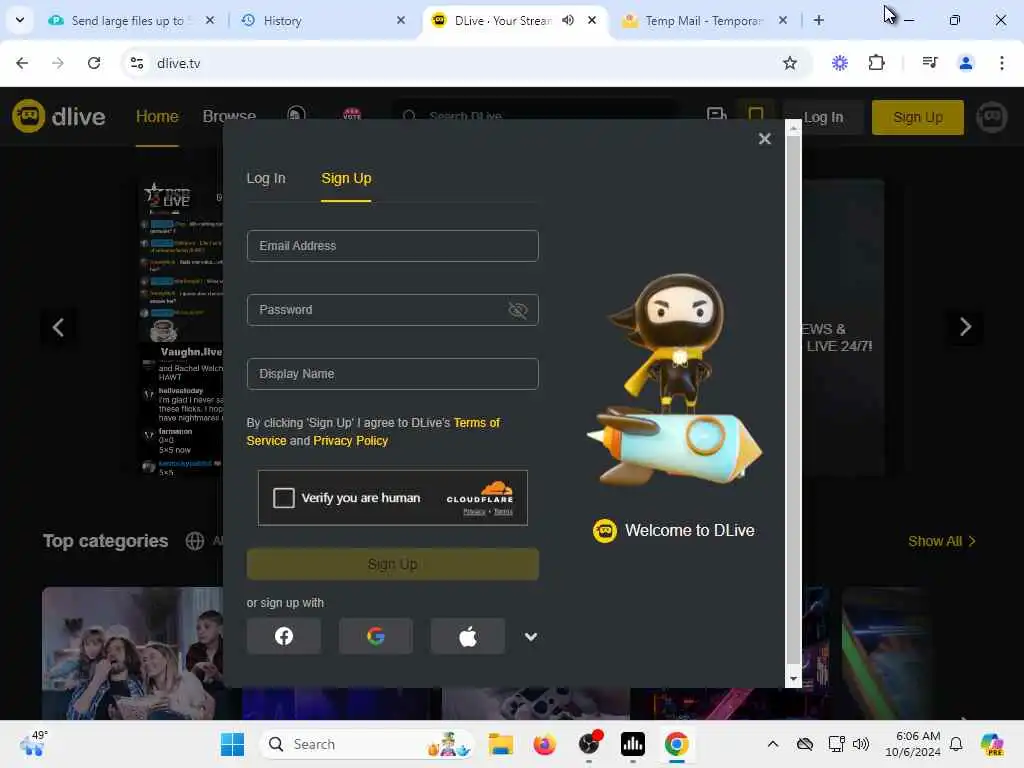Open Cloudflare Privacy link in captcha
This screenshot has height=768, width=1024.
(x=474, y=512)
